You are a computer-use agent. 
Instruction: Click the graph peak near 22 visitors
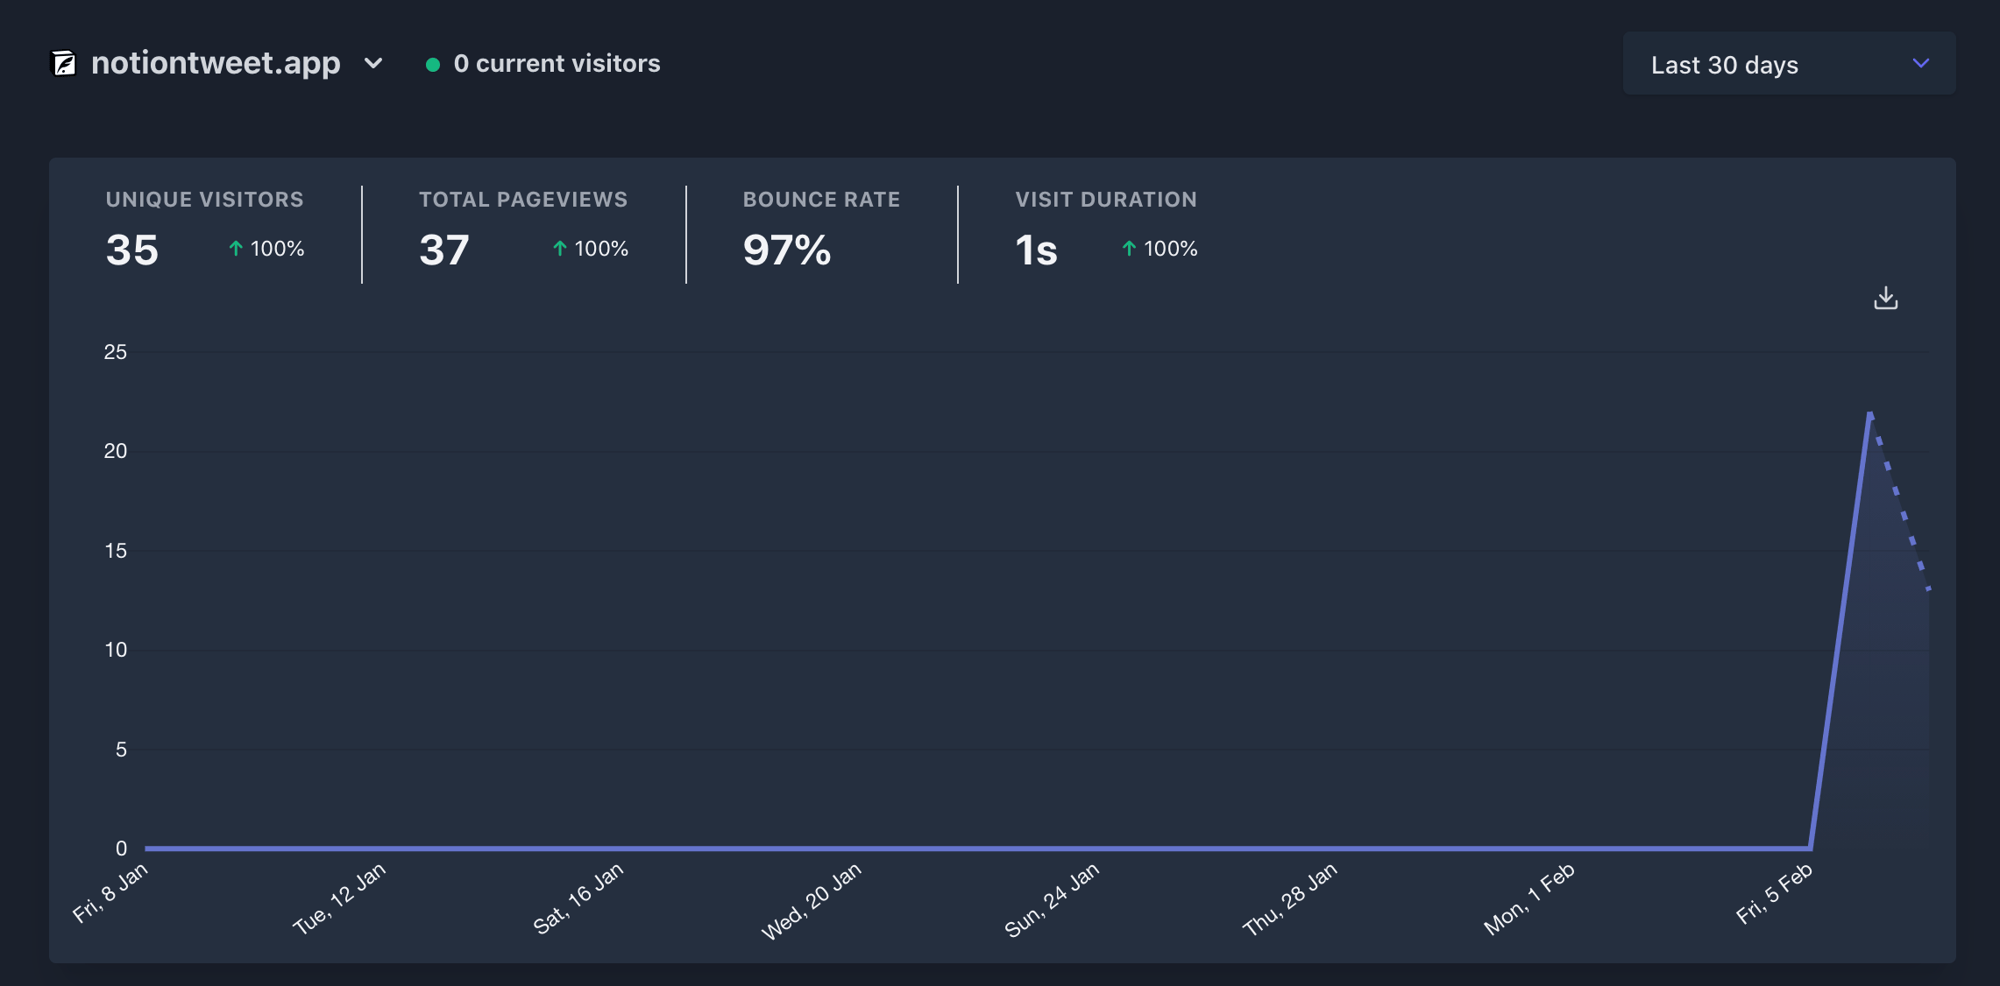click(x=1869, y=413)
